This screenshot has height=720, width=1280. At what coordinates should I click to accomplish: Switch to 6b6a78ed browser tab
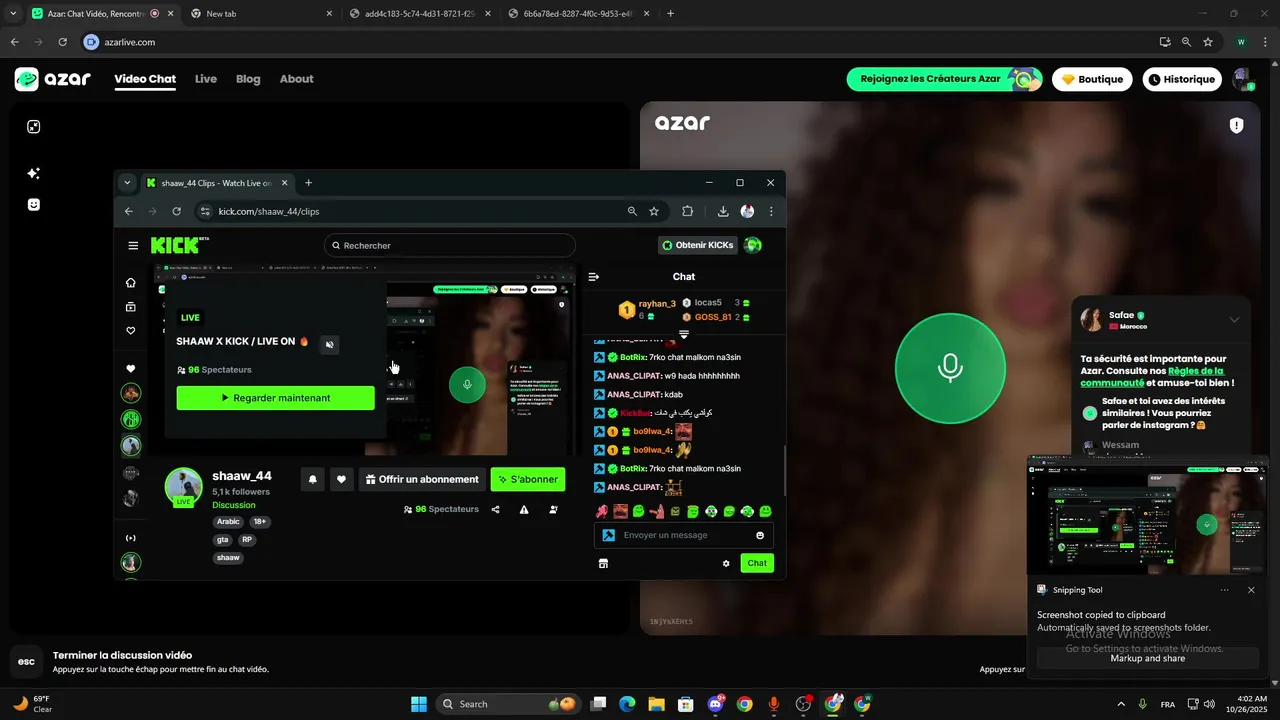point(577,14)
